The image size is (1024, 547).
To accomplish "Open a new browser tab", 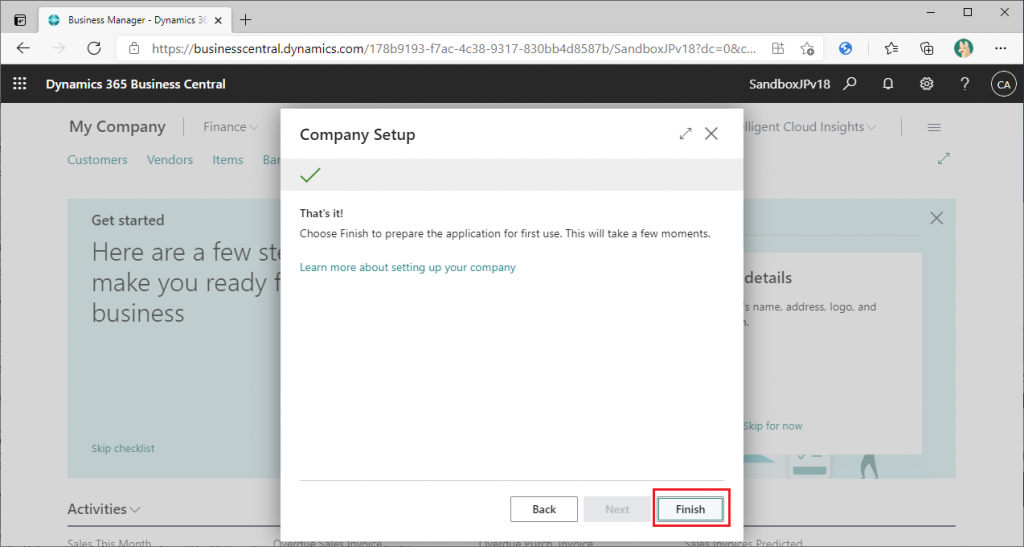I will (245, 20).
